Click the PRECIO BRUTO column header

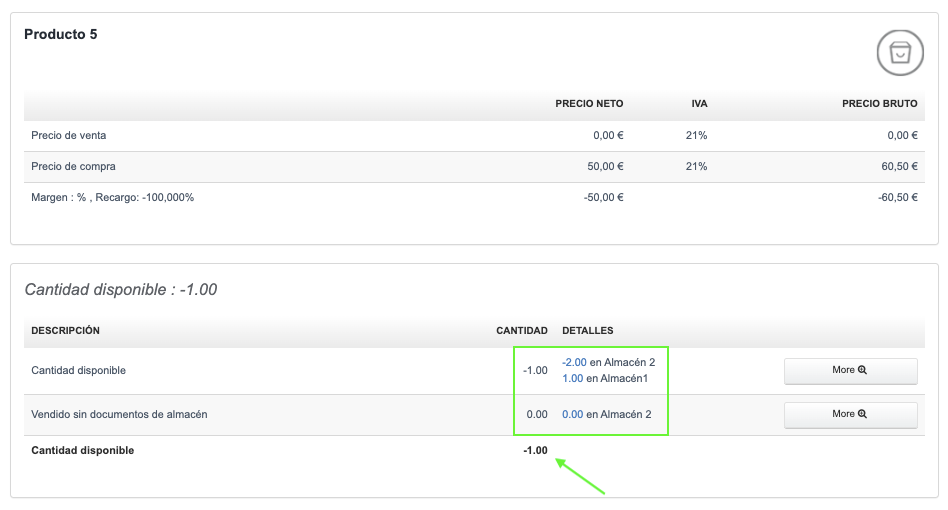coord(879,104)
